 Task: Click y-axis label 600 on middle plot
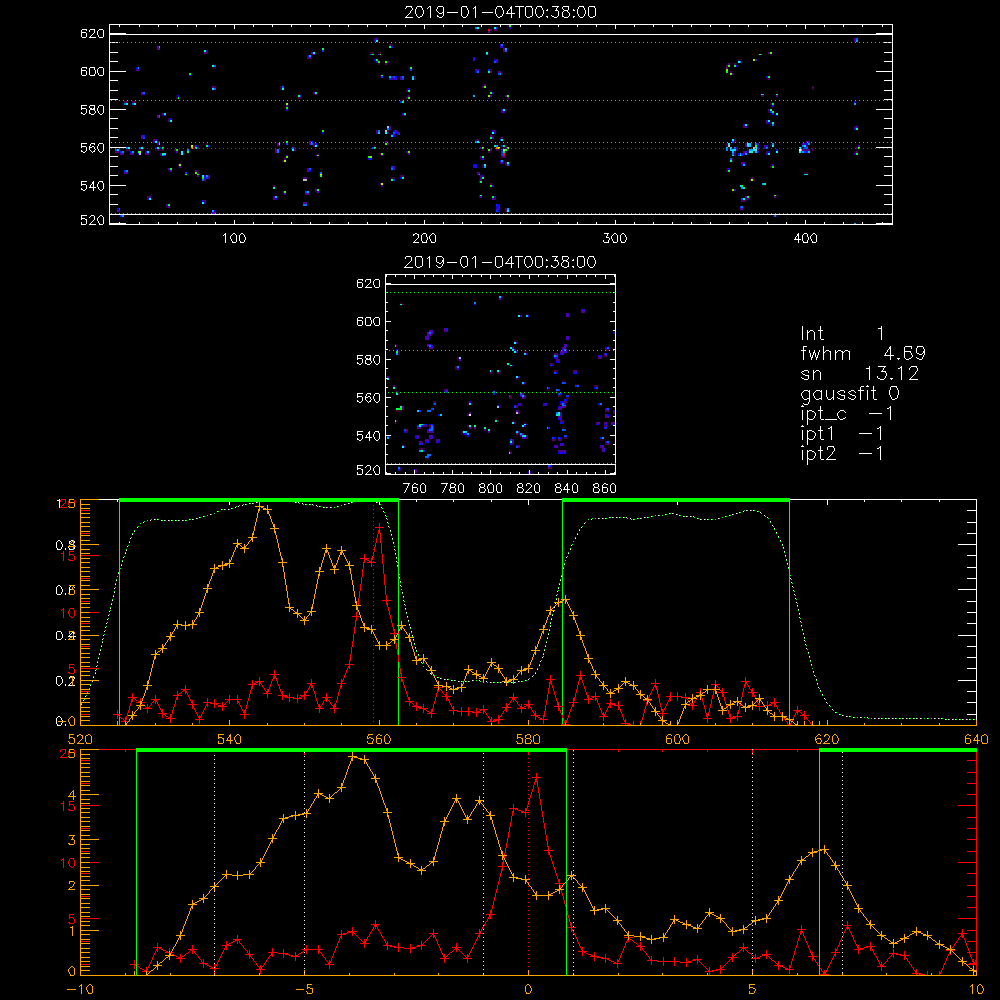tap(368, 321)
